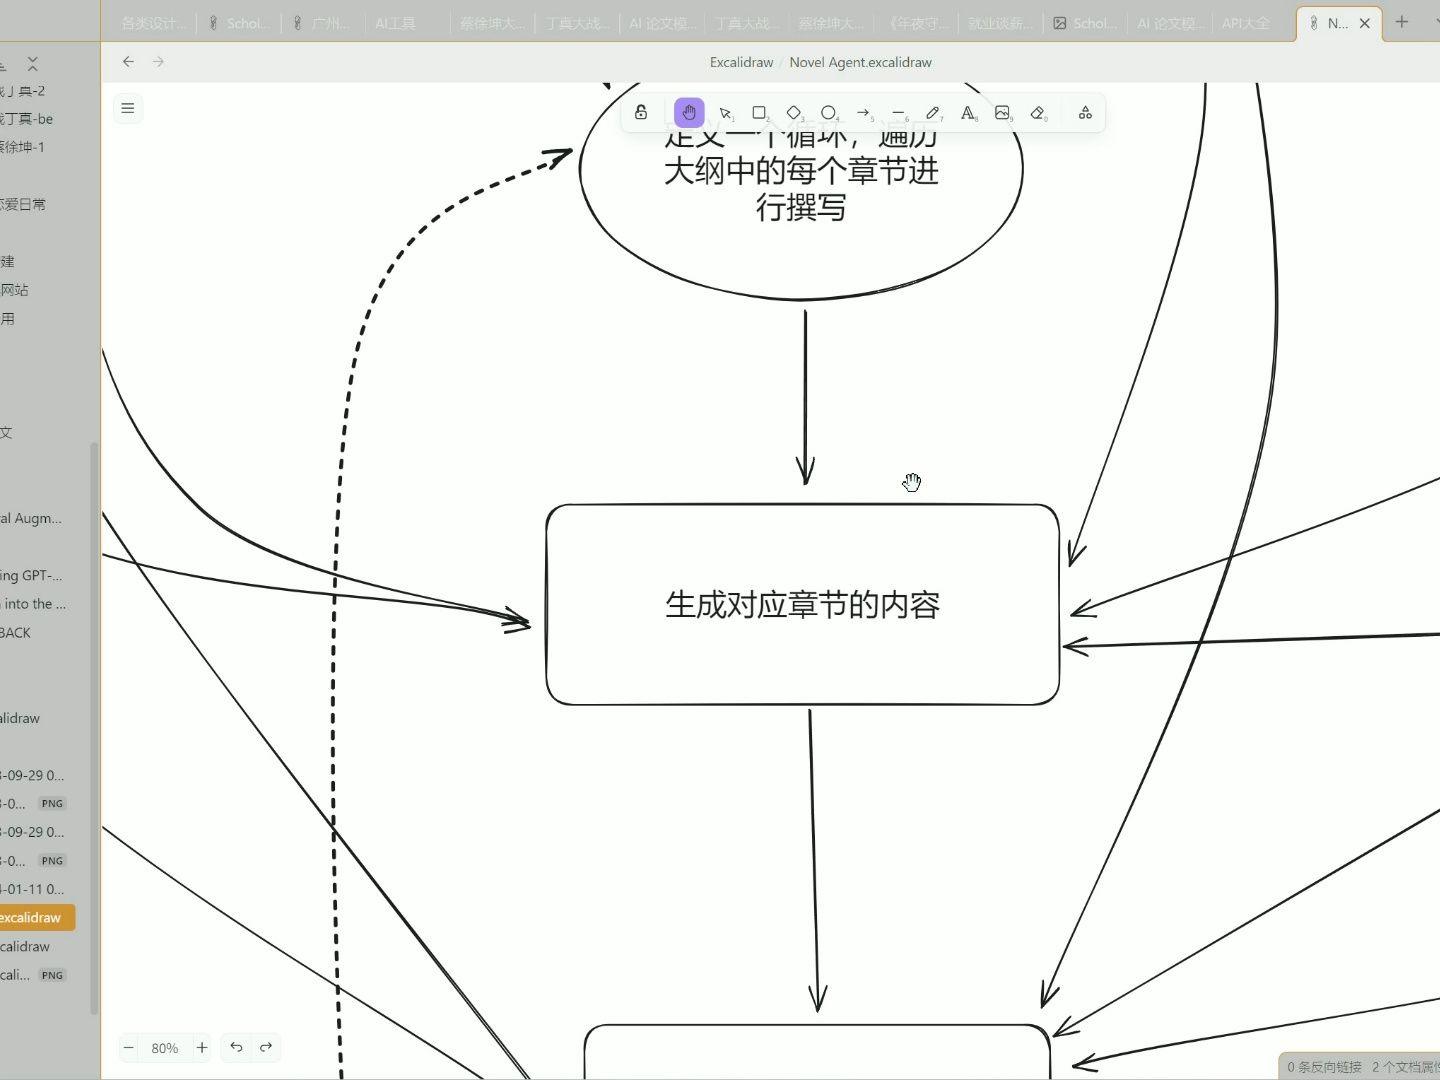
Task: Switch to the API大全 tab
Action: [x=1246, y=23]
